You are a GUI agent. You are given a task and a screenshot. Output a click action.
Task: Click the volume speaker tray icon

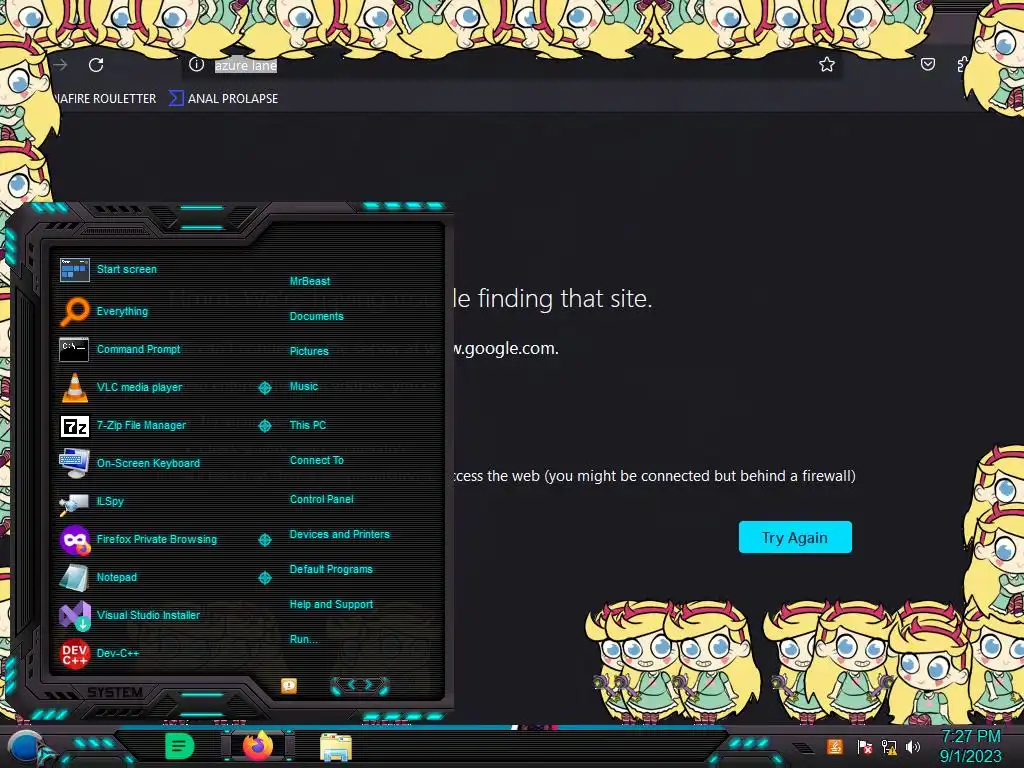(913, 746)
